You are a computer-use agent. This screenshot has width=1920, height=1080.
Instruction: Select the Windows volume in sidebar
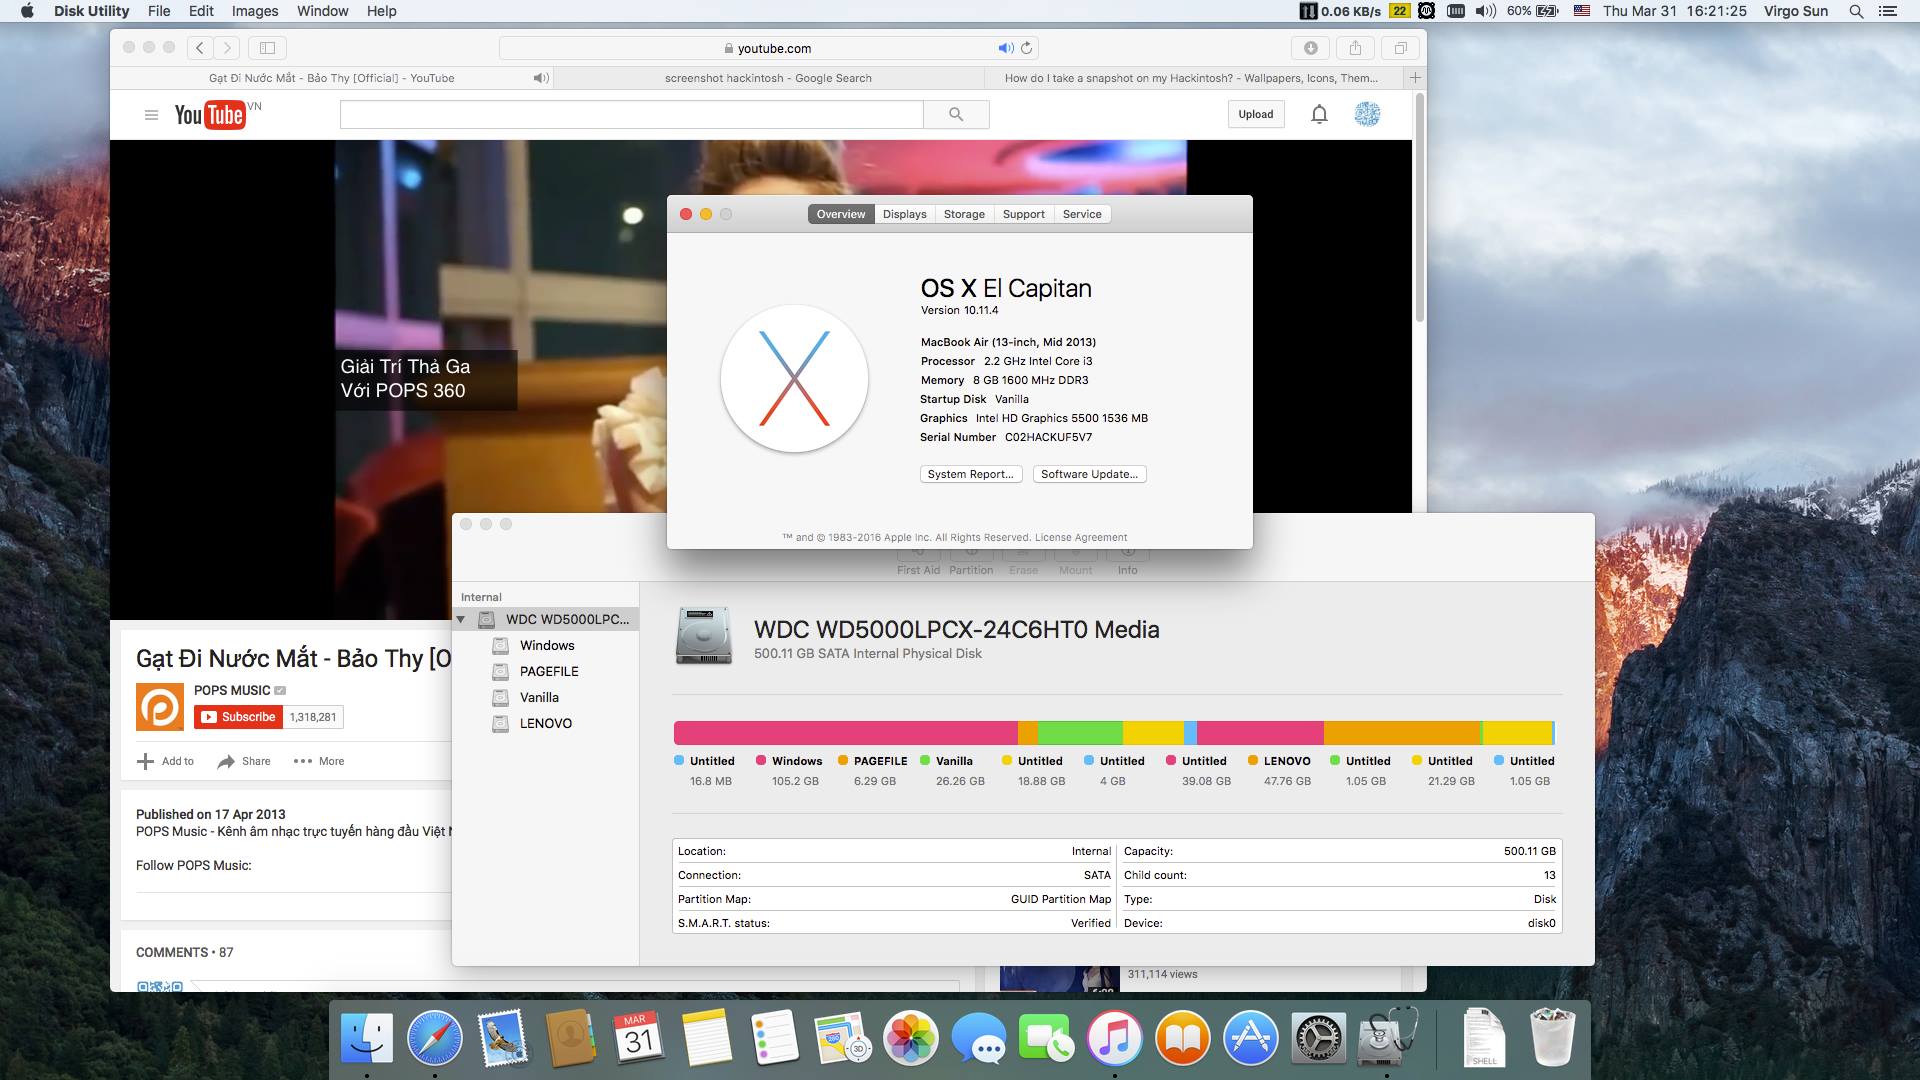pos(547,646)
